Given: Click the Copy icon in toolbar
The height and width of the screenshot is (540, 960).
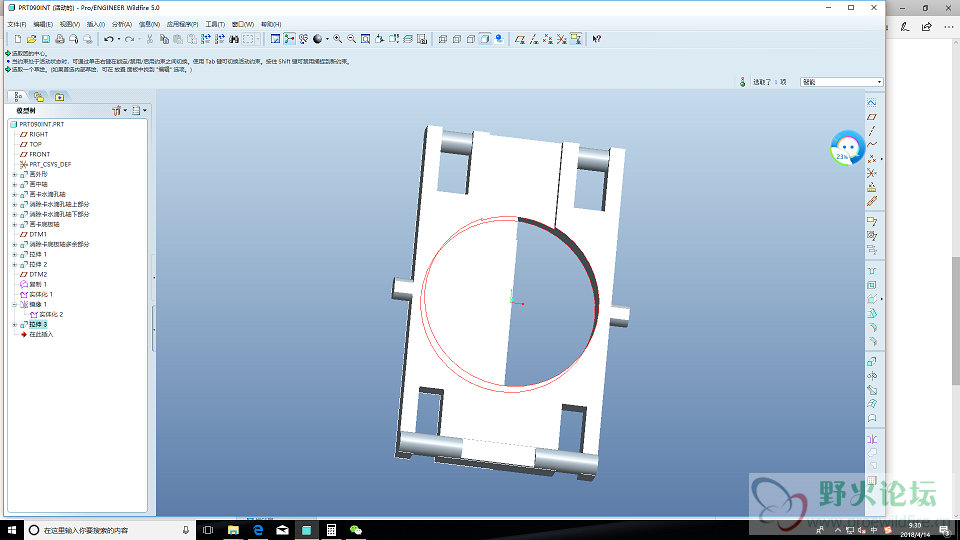Looking at the screenshot, I should [x=164, y=39].
